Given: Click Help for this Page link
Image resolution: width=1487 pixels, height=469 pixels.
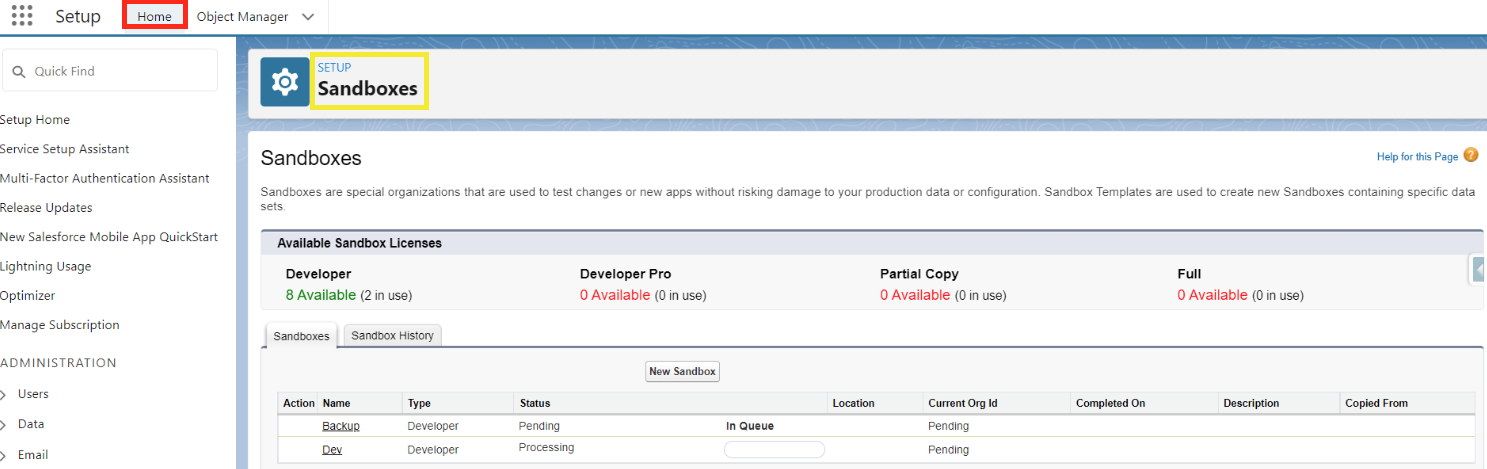Looking at the screenshot, I should pyautogui.click(x=1417, y=157).
